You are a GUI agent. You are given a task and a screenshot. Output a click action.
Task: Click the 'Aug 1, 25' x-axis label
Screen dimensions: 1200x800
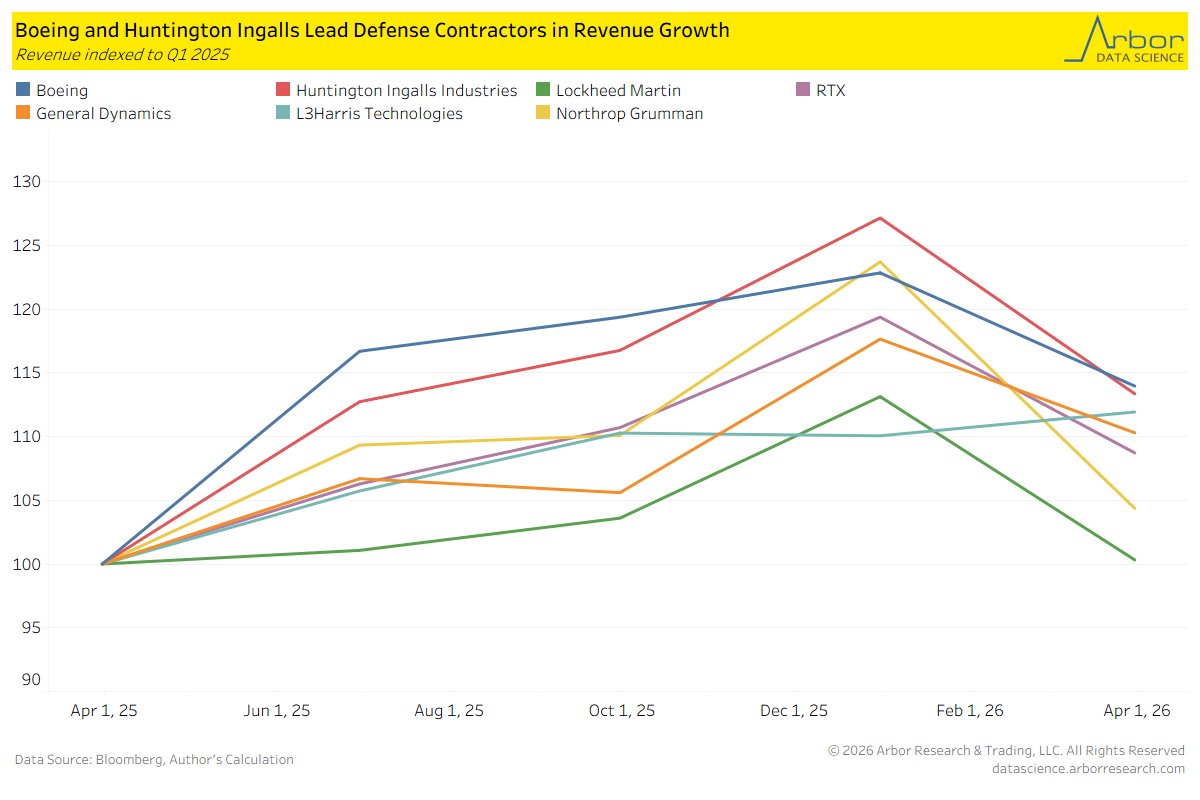450,711
